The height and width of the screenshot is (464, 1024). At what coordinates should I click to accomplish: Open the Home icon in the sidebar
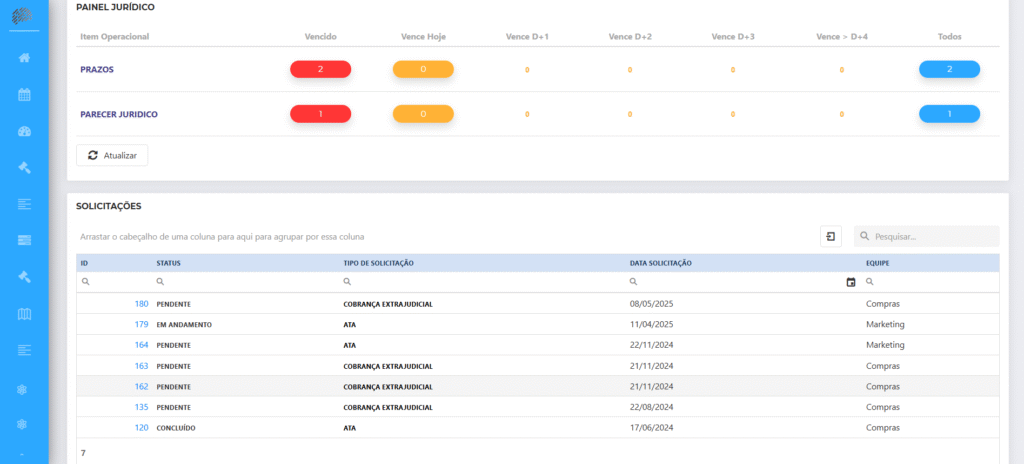[x=24, y=58]
